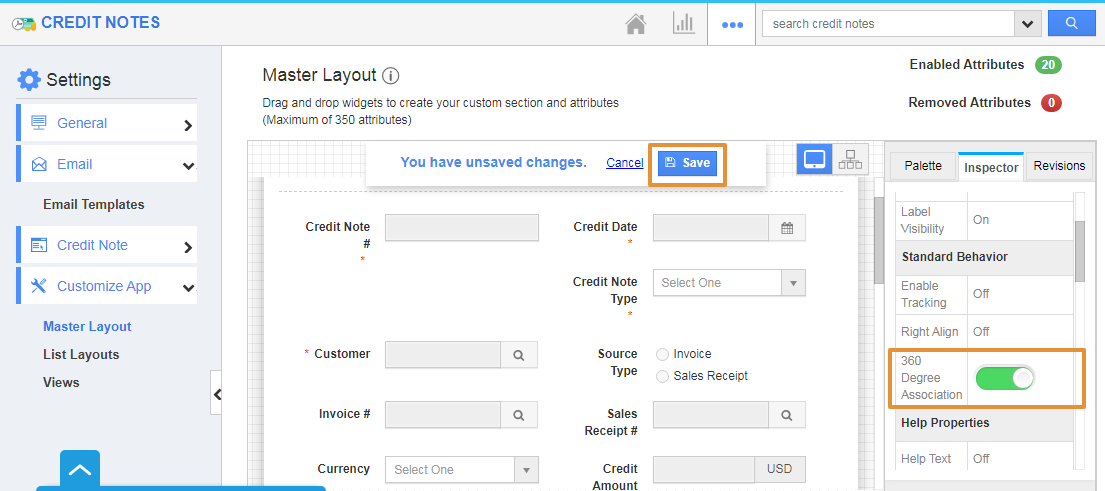
Task: Click the USD currency label
Action: 780,470
